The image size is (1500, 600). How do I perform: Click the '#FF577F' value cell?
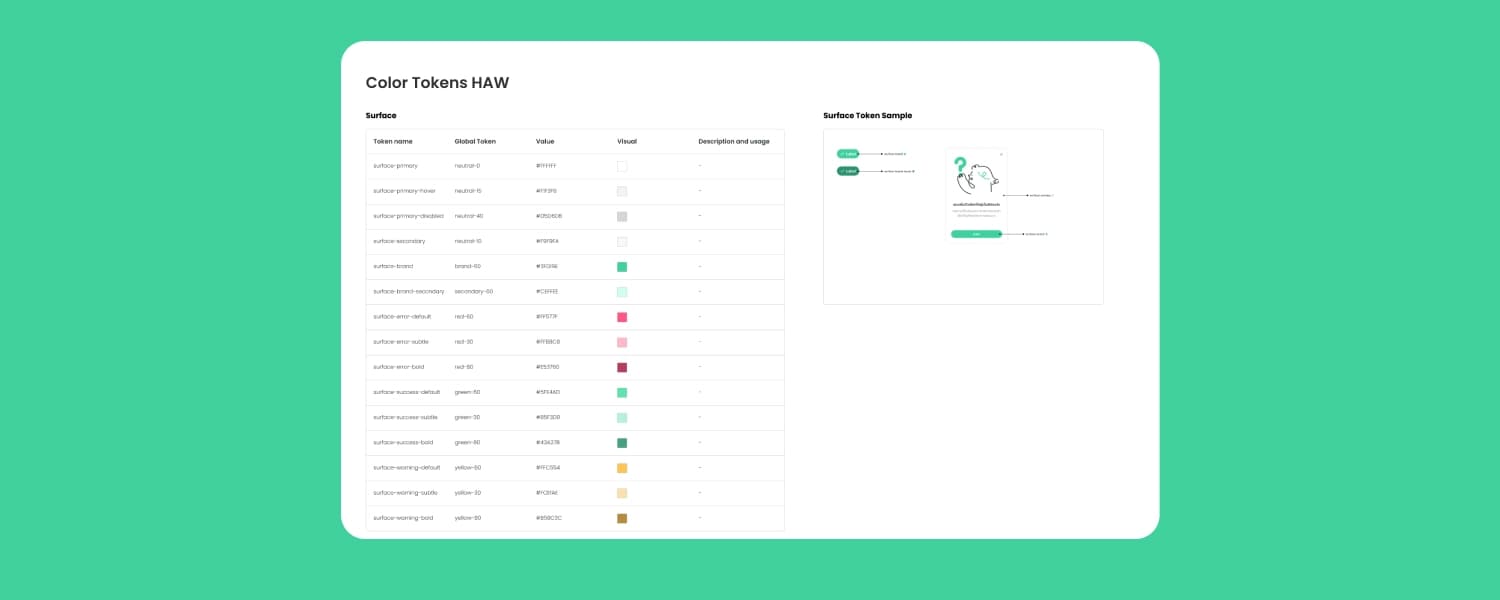[x=547, y=317]
